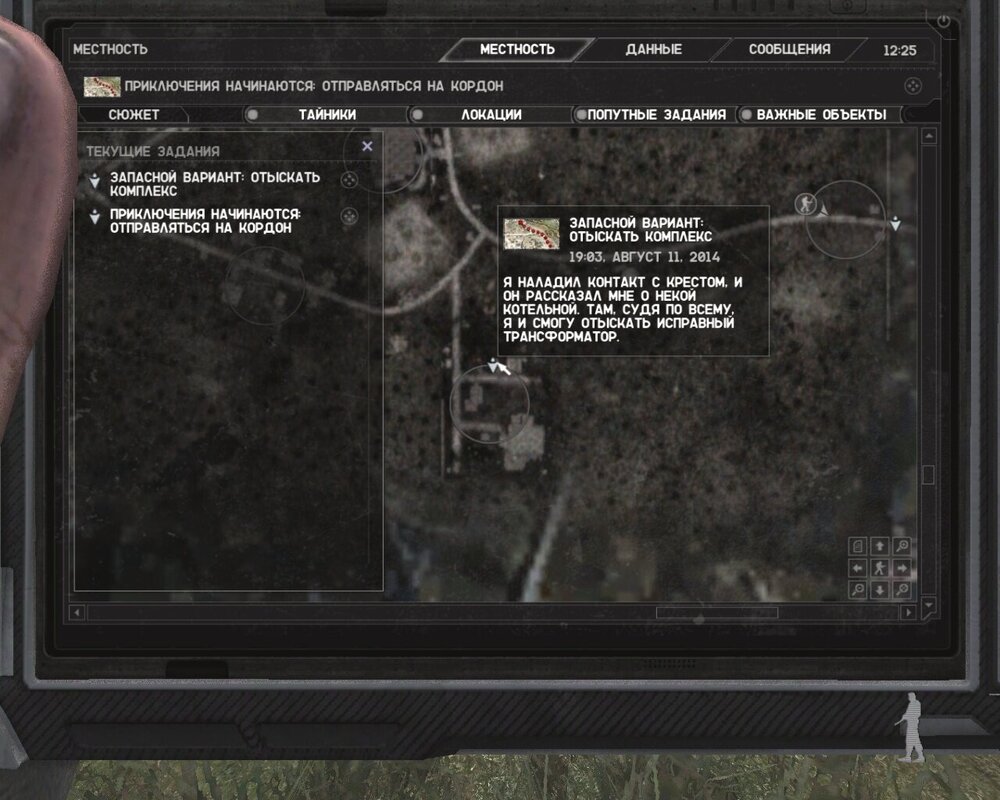Click the horizontal scrollbar right arrow

908,612
